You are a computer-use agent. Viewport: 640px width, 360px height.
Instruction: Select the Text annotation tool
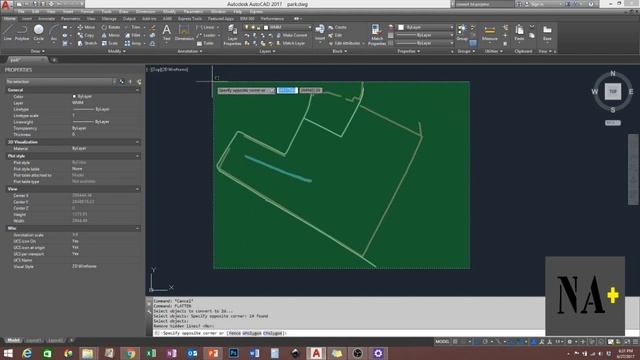pyautogui.click(x=167, y=32)
